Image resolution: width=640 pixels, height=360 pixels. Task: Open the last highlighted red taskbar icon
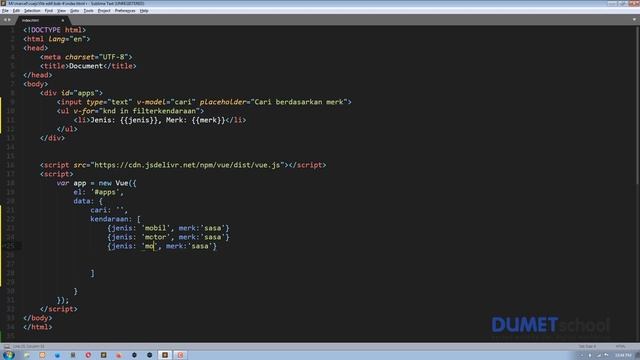coord(180,355)
